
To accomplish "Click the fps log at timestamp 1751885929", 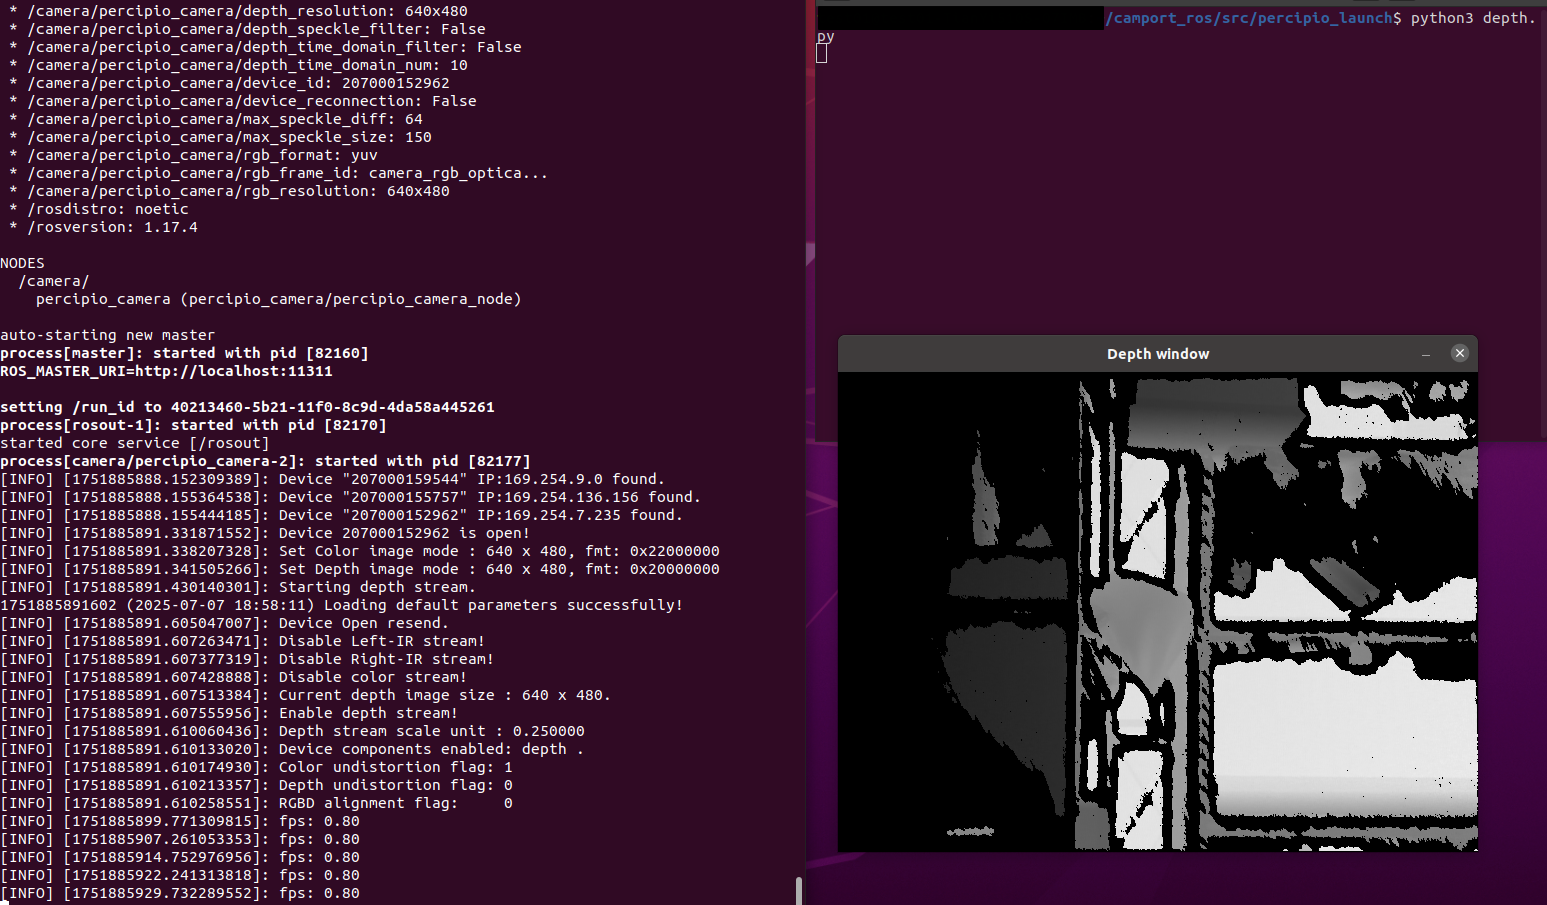I will pyautogui.click(x=180, y=893).
